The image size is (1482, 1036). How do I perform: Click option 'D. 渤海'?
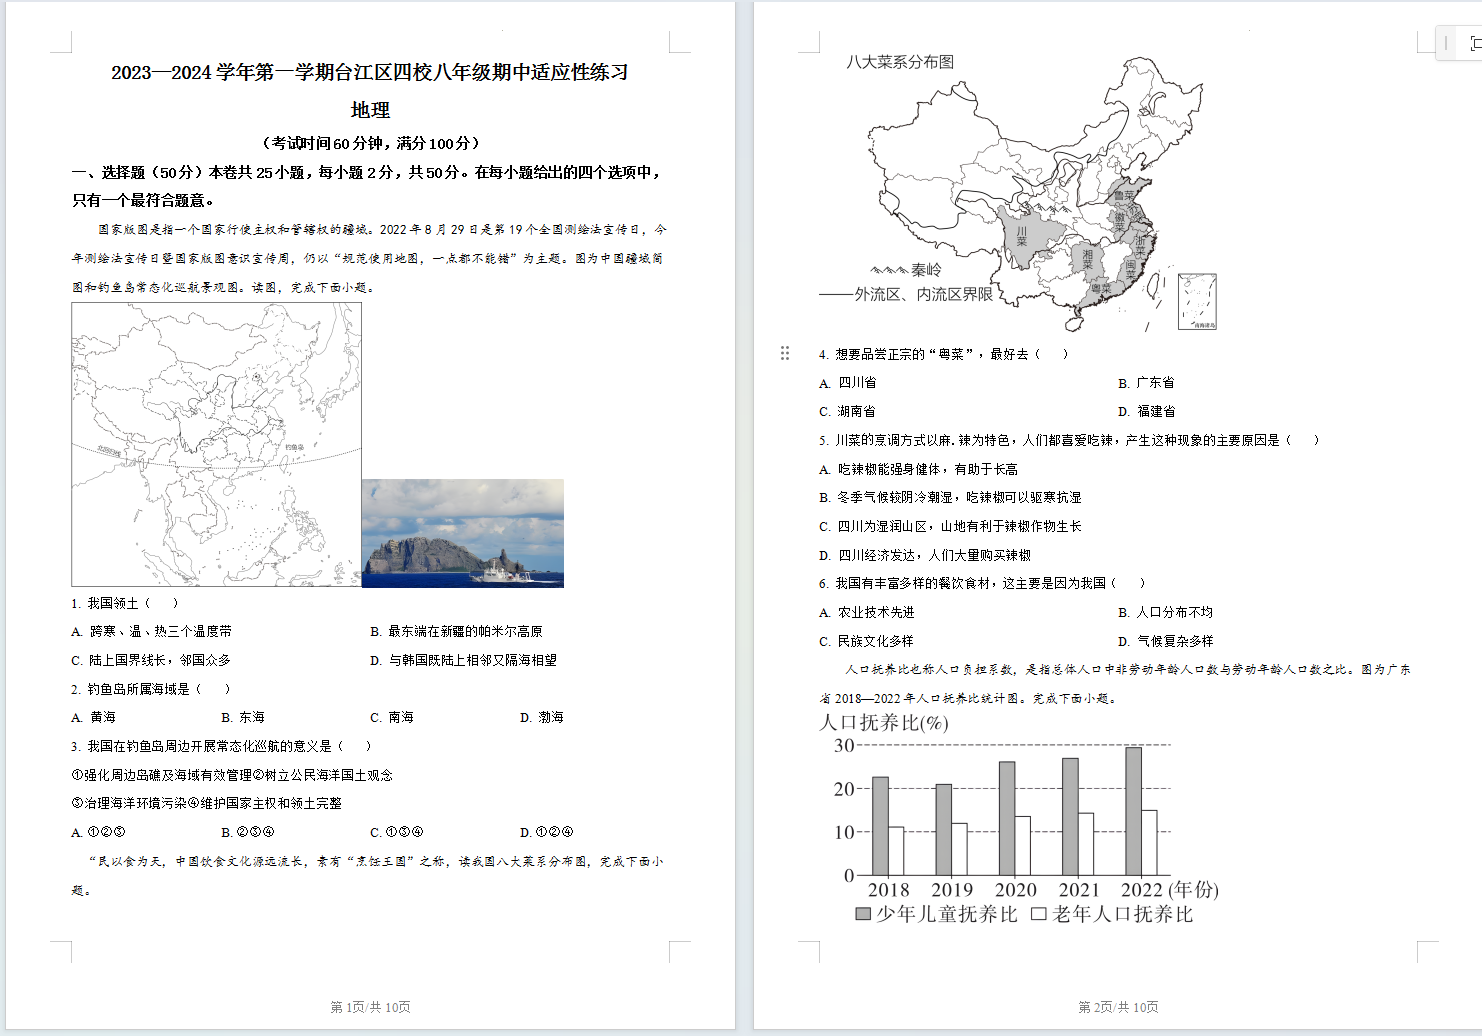click(x=542, y=717)
